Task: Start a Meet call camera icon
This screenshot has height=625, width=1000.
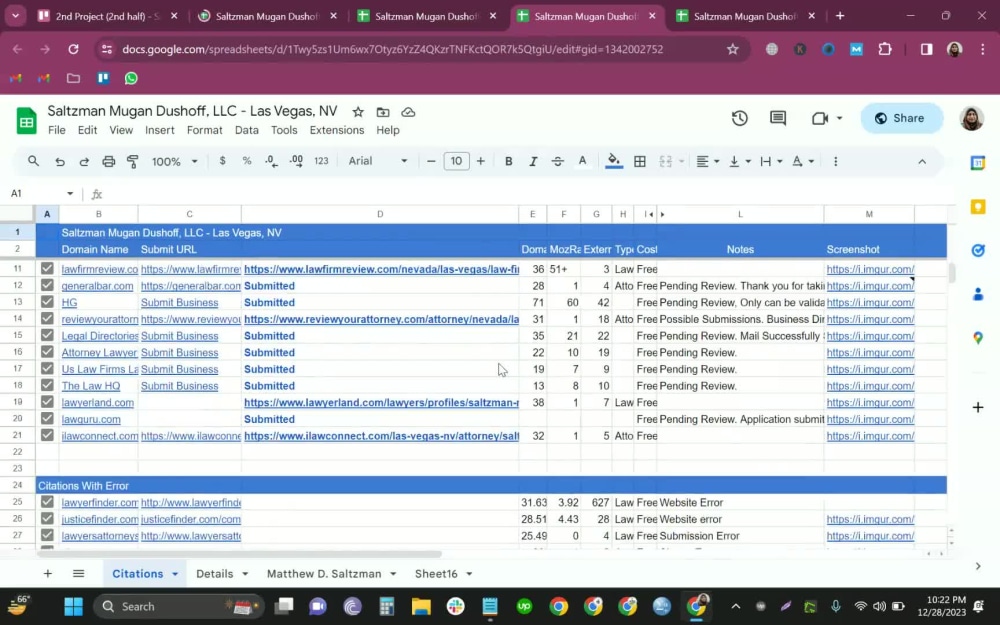Action: 820,118
